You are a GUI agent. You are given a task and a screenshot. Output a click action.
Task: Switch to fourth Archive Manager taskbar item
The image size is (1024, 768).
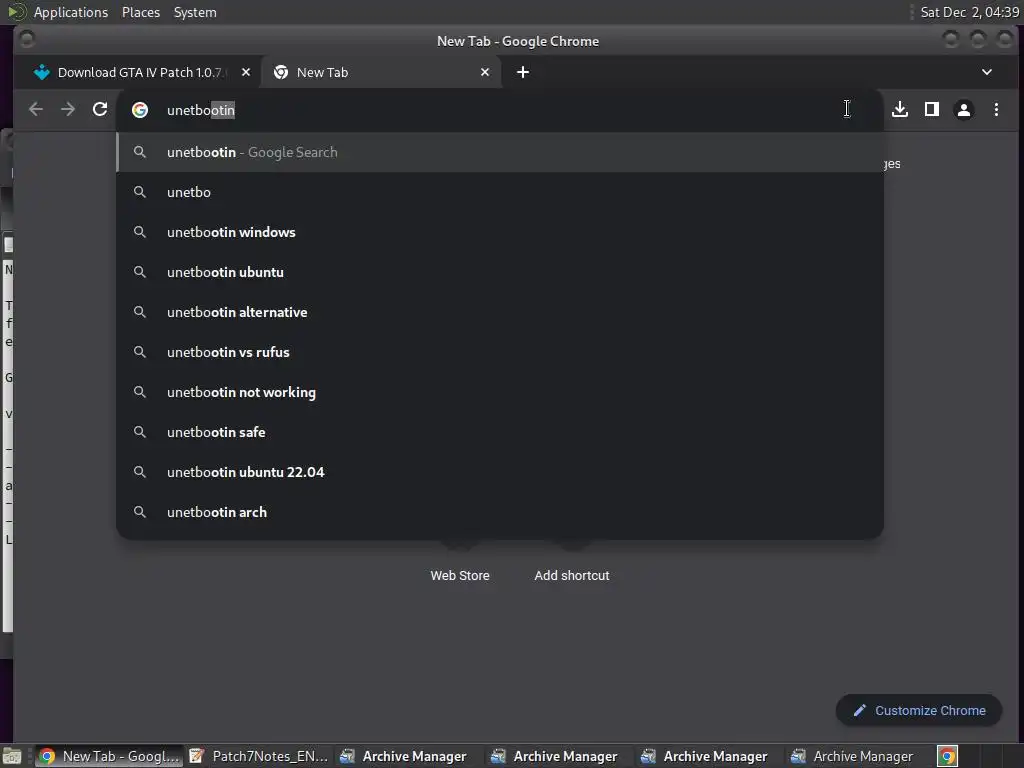852,756
